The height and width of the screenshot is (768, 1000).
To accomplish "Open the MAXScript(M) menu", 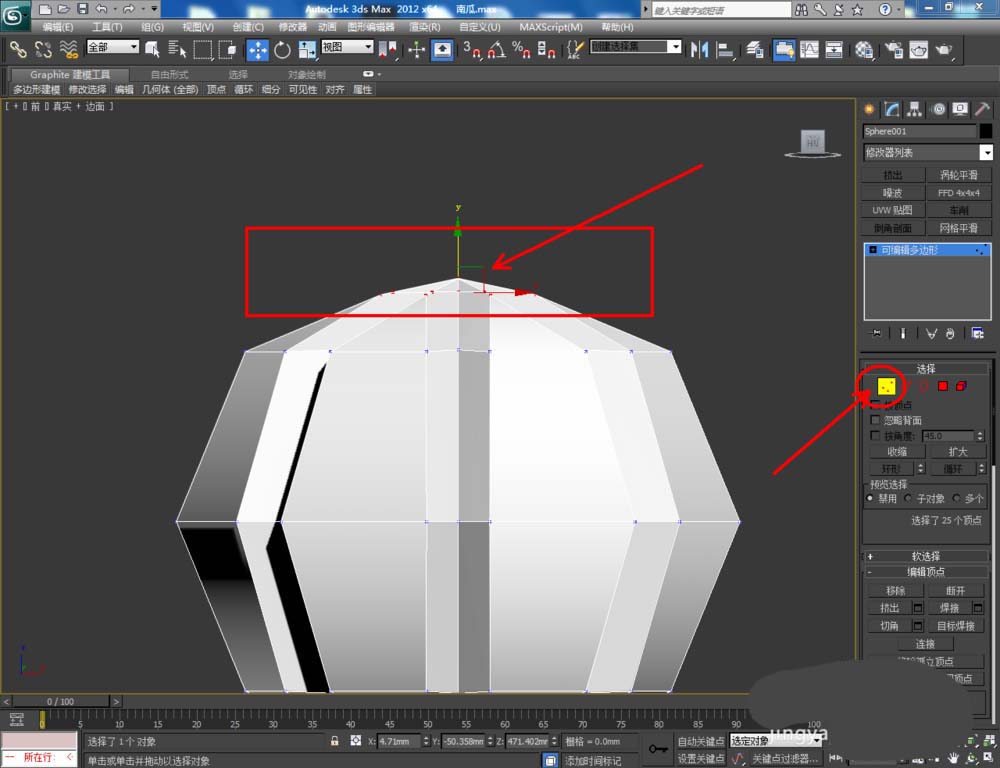I will click(550, 27).
